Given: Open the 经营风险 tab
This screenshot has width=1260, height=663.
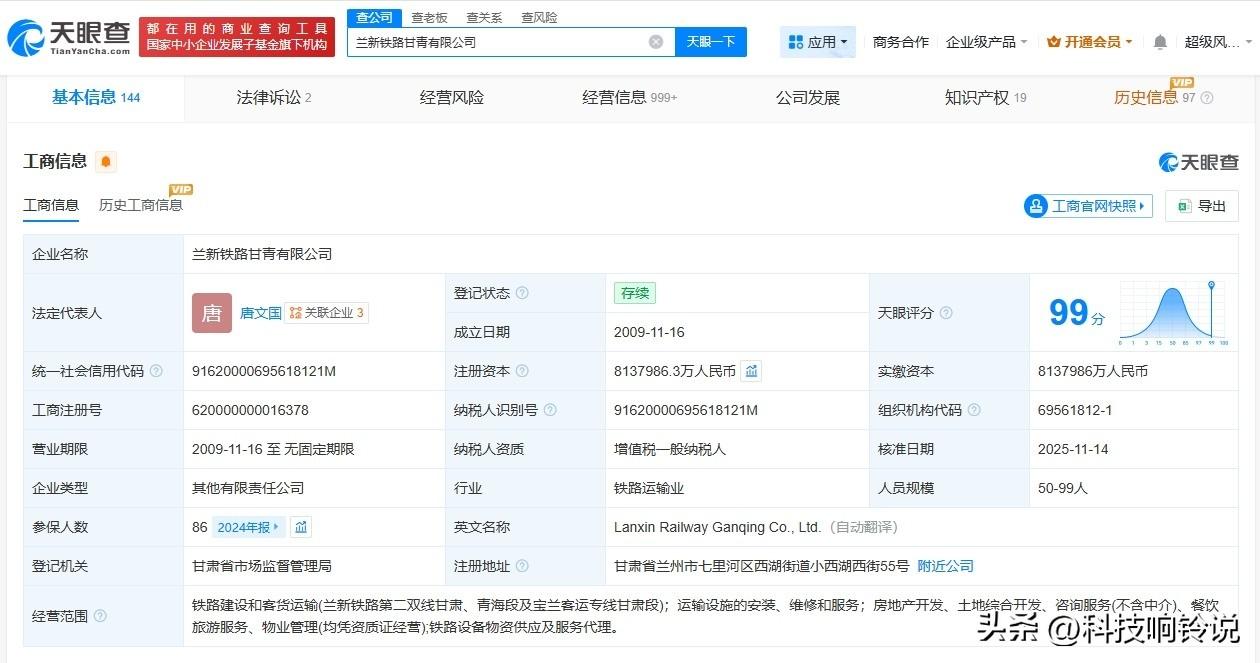Looking at the screenshot, I should [x=451, y=98].
